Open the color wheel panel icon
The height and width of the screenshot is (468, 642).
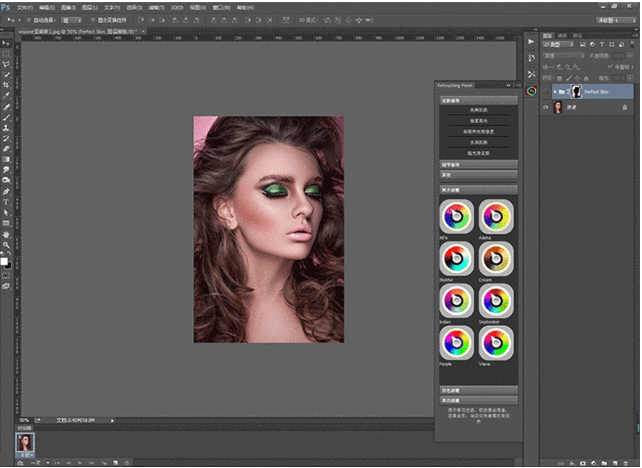531,91
